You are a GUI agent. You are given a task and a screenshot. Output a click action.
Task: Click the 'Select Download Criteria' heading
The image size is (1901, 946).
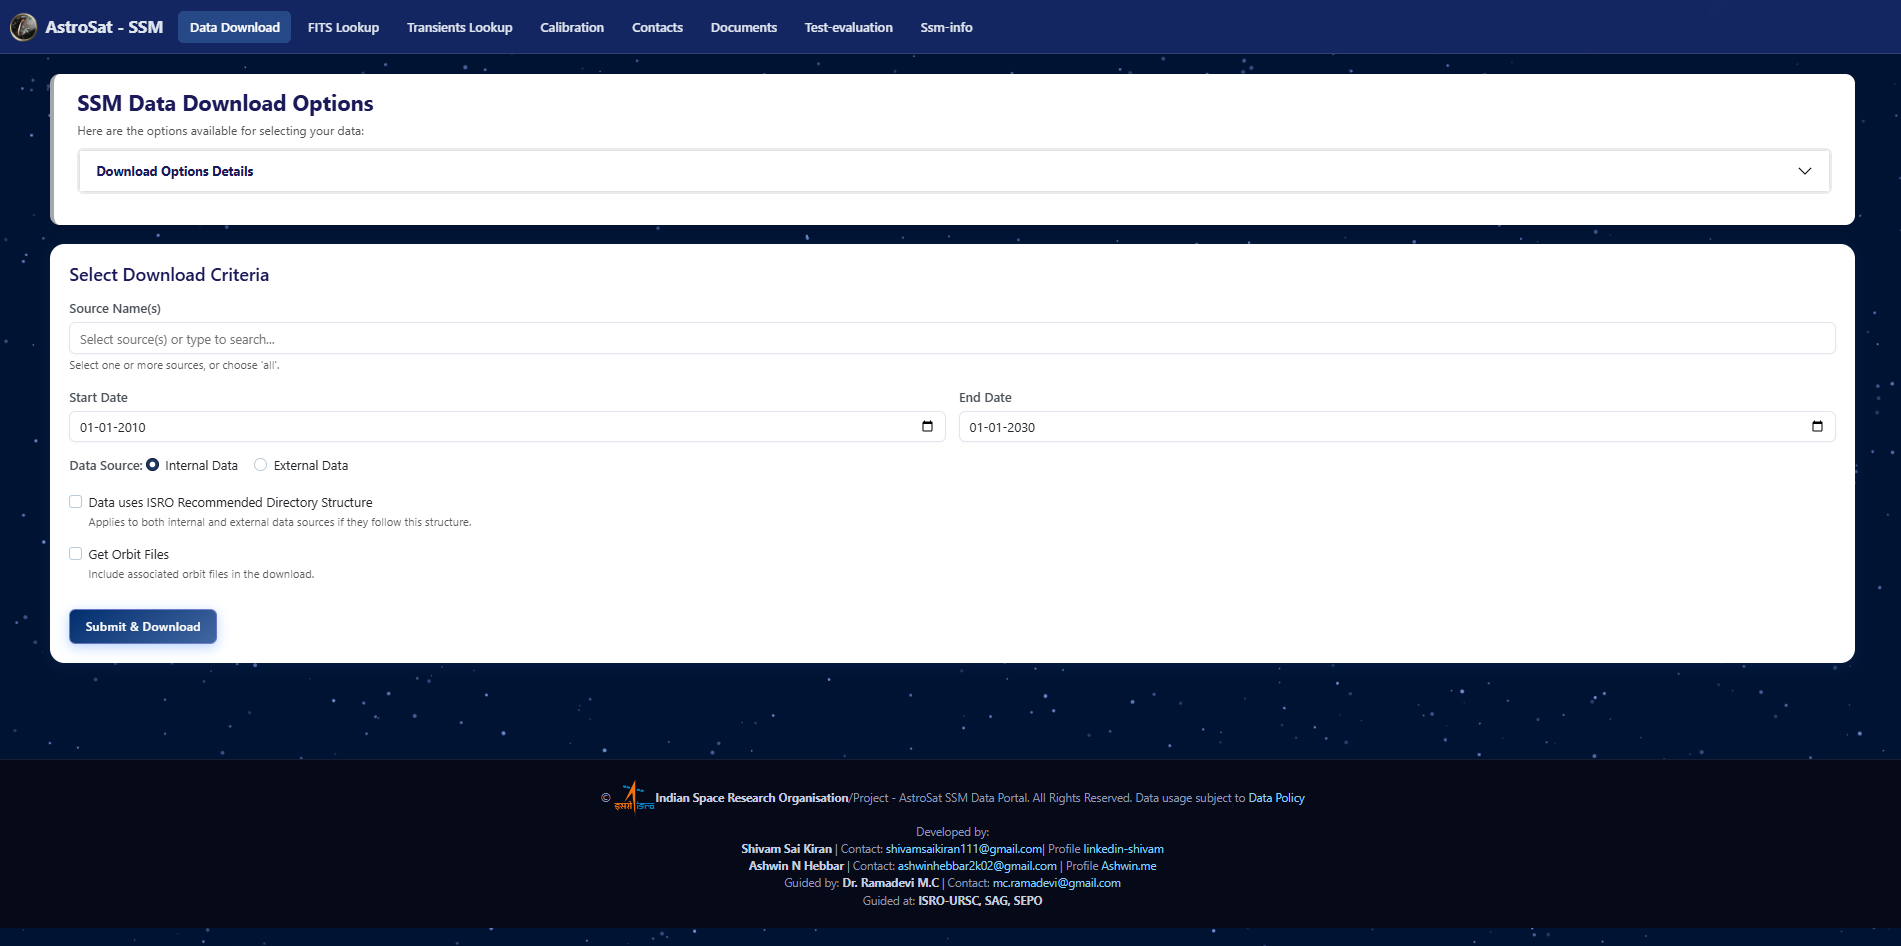pyautogui.click(x=169, y=275)
